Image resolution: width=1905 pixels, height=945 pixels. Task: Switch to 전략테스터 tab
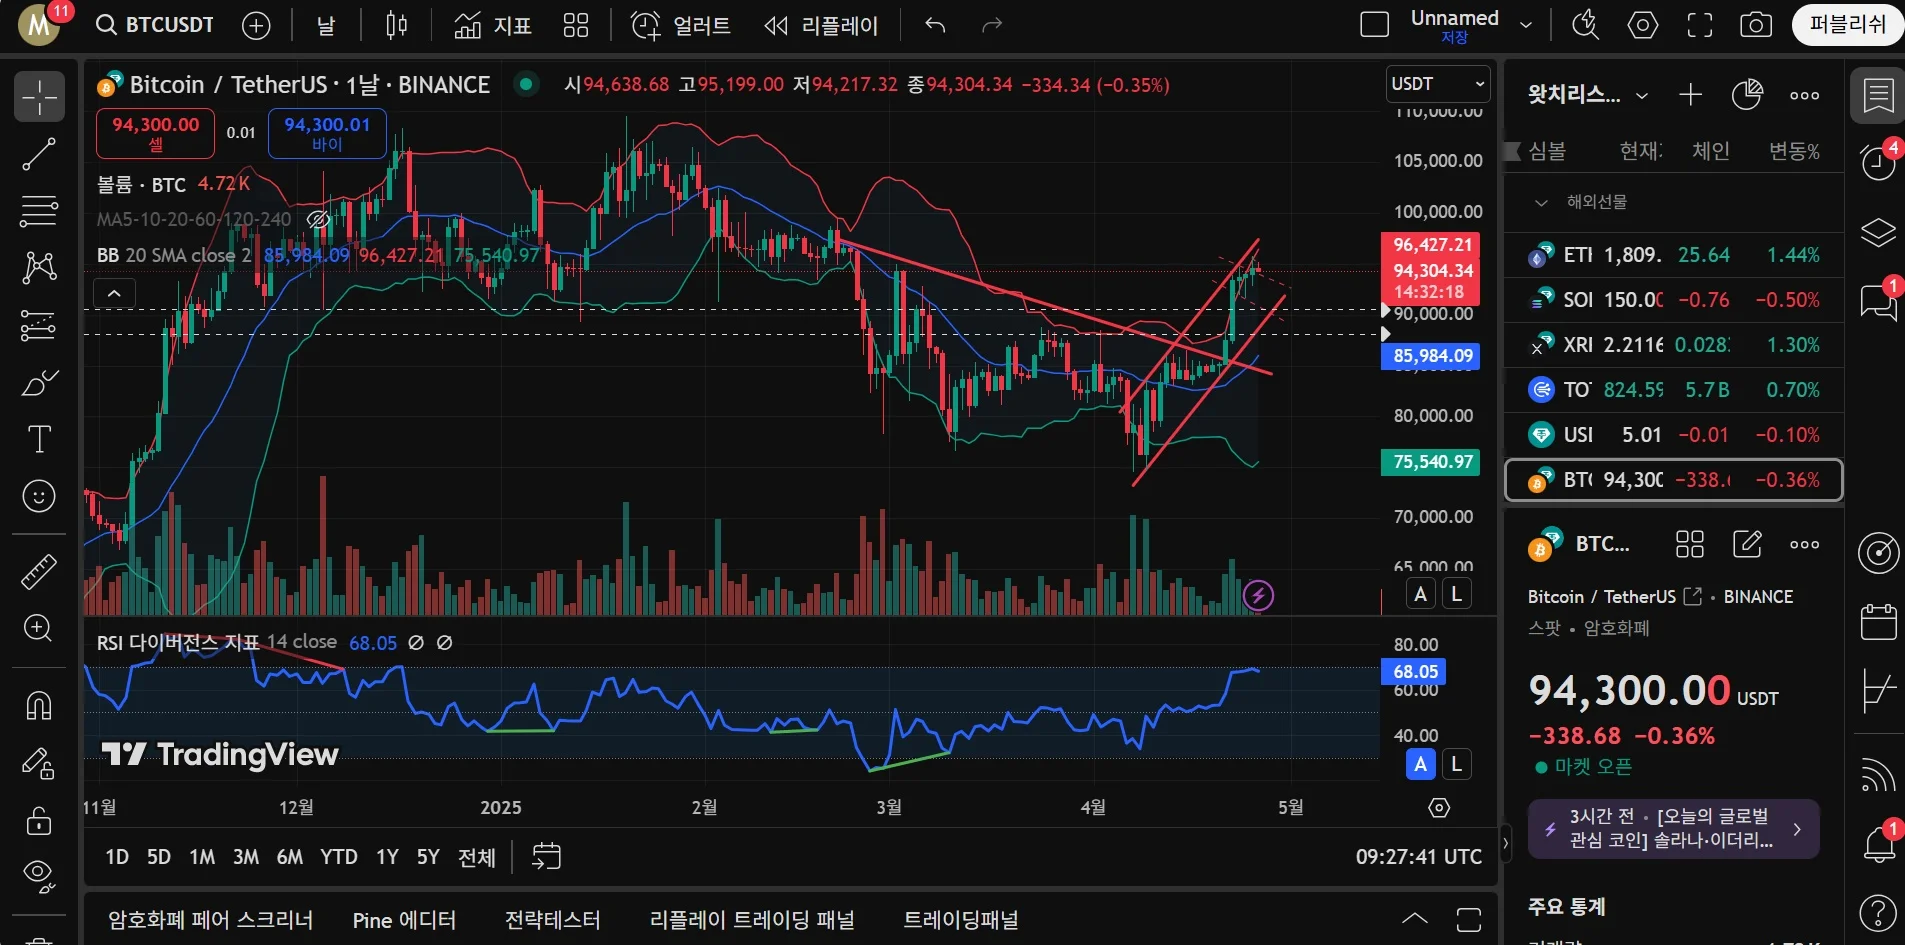(x=552, y=920)
